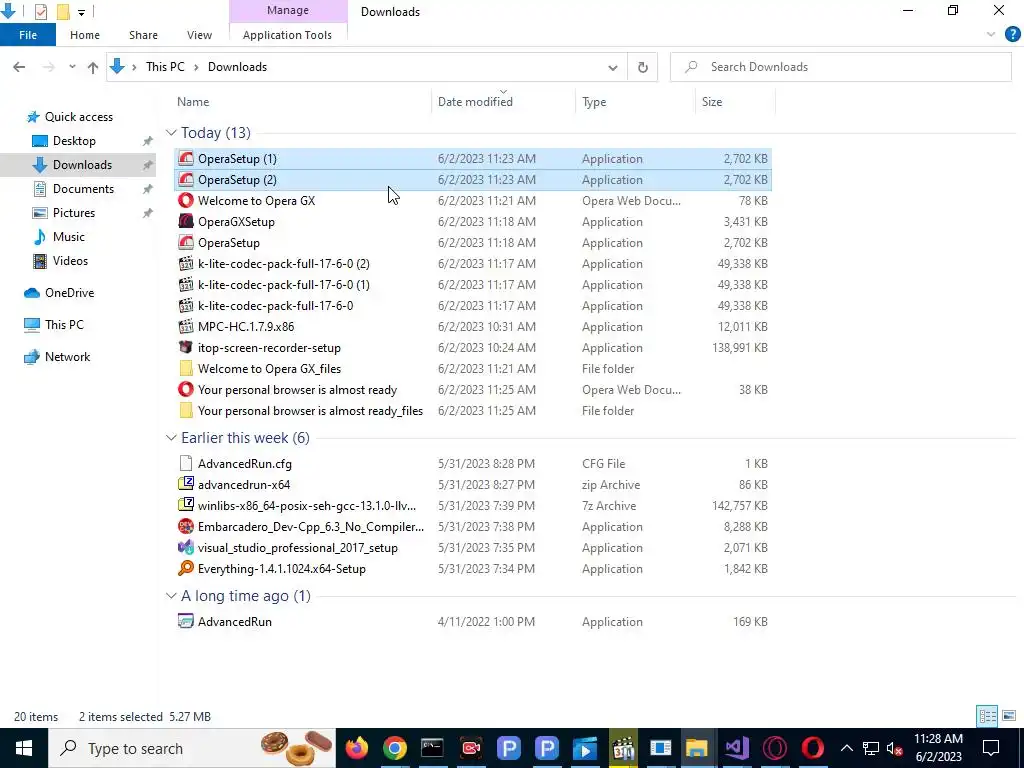Viewport: 1024px width, 768px height.
Task: Collapse the A long time ago (1) group
Action: pyautogui.click(x=171, y=596)
